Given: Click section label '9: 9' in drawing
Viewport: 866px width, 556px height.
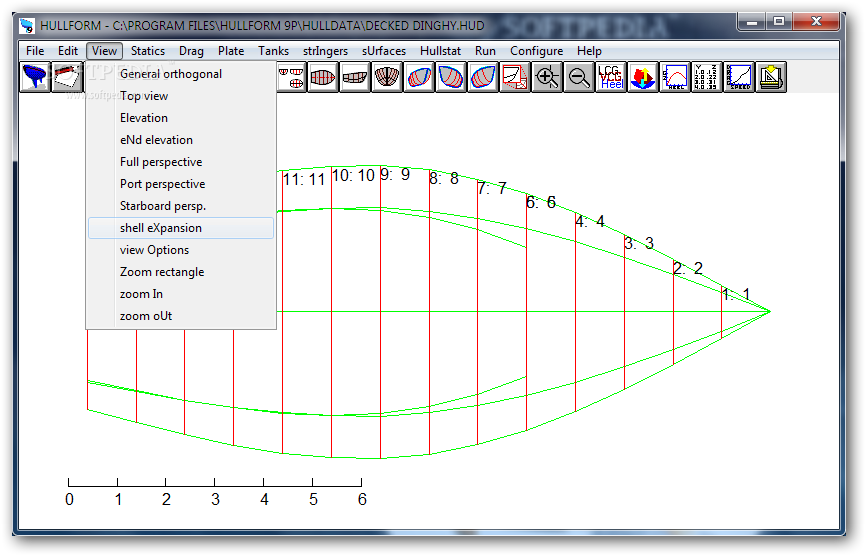Looking at the screenshot, I should coord(395,174).
